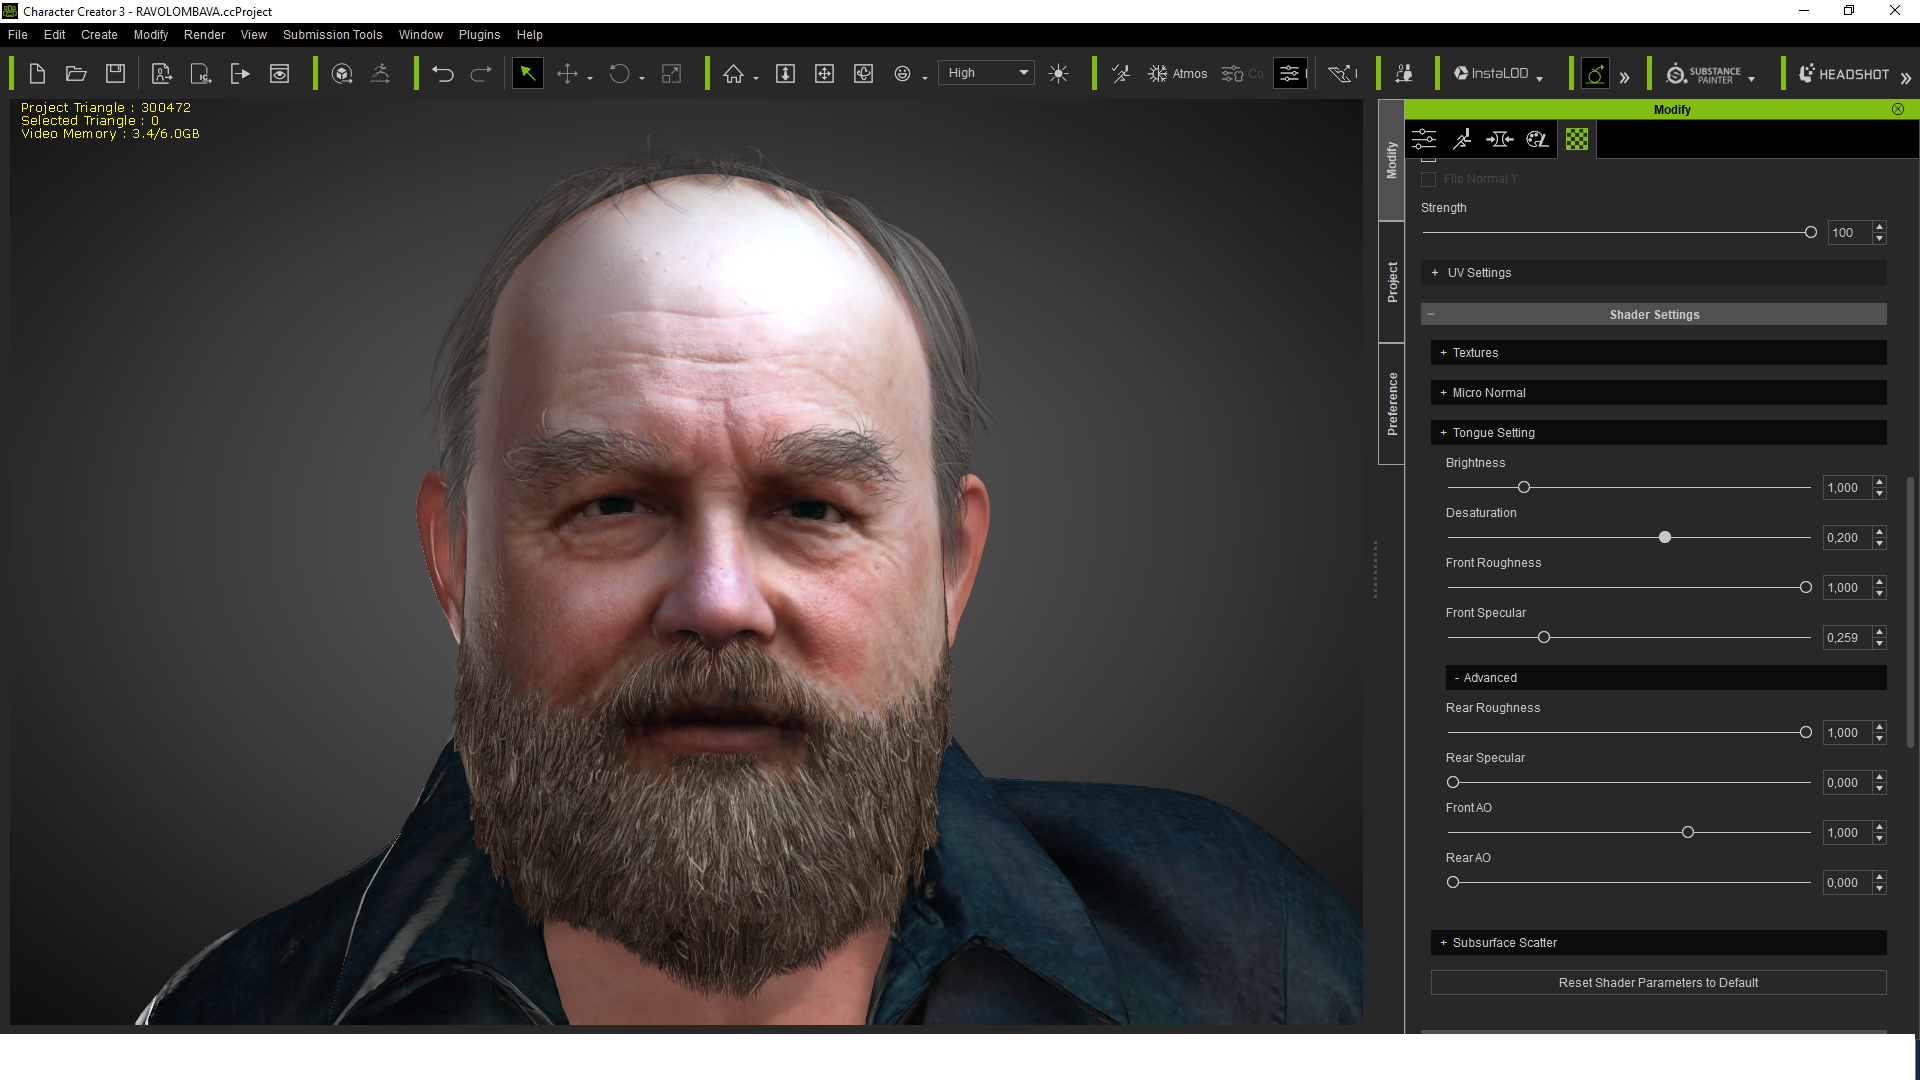Open the render quality High dropdown
This screenshot has height=1080, width=1920.
[x=986, y=73]
